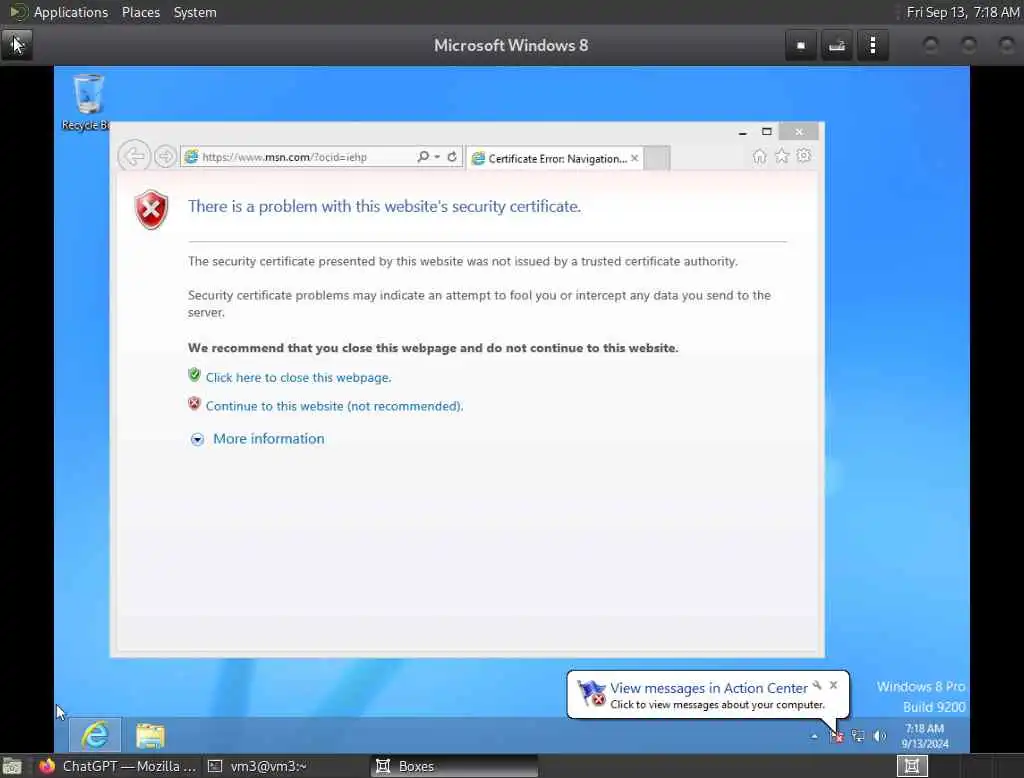The height and width of the screenshot is (778, 1024).
Task: Show hidden tray icons arrow
Action: [x=814, y=736]
